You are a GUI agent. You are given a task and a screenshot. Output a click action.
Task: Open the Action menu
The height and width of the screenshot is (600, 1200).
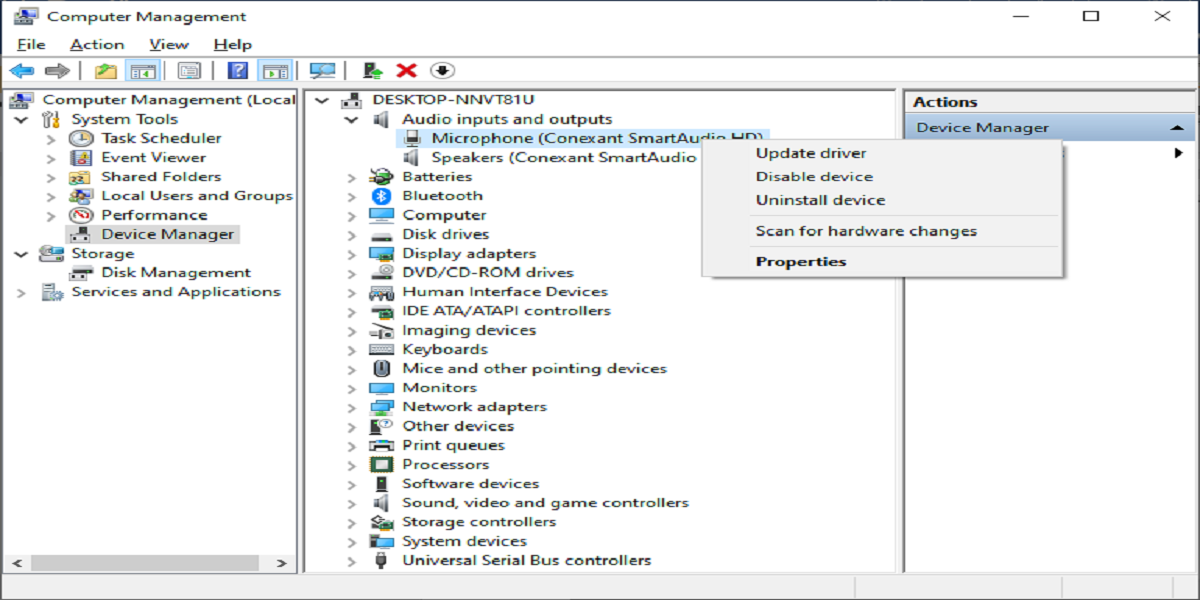(97, 45)
